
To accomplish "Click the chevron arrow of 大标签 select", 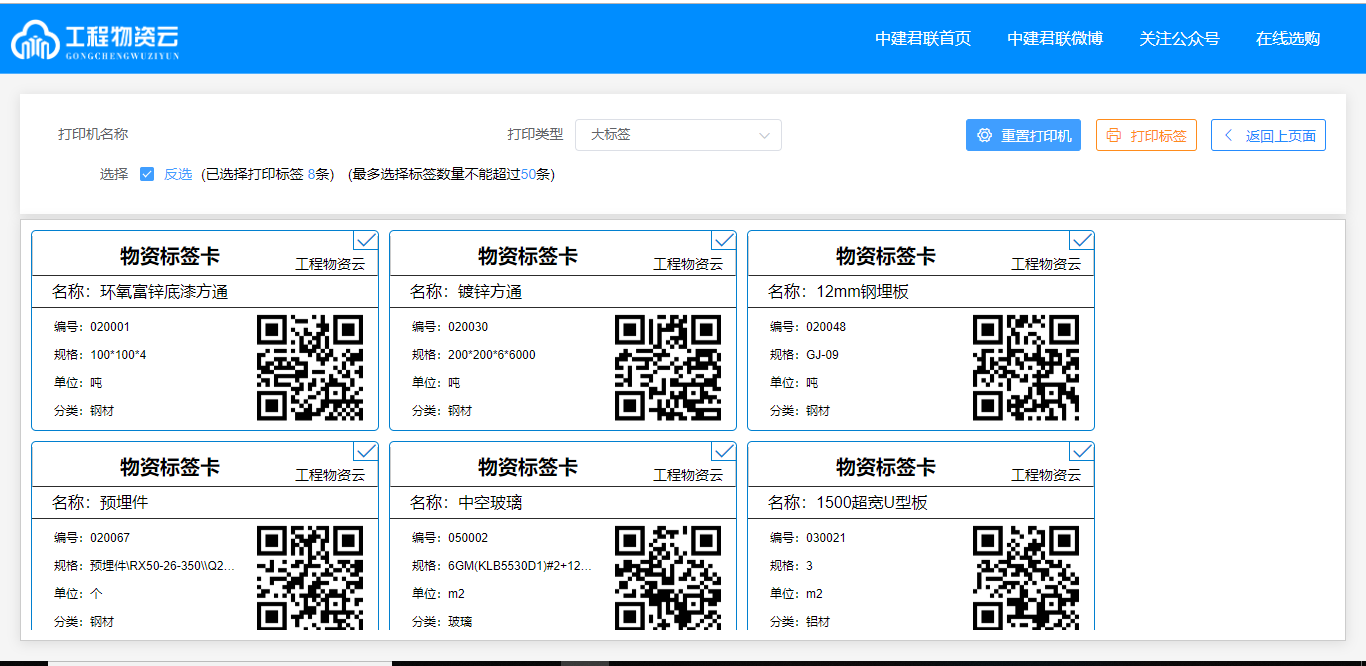I will pos(765,135).
